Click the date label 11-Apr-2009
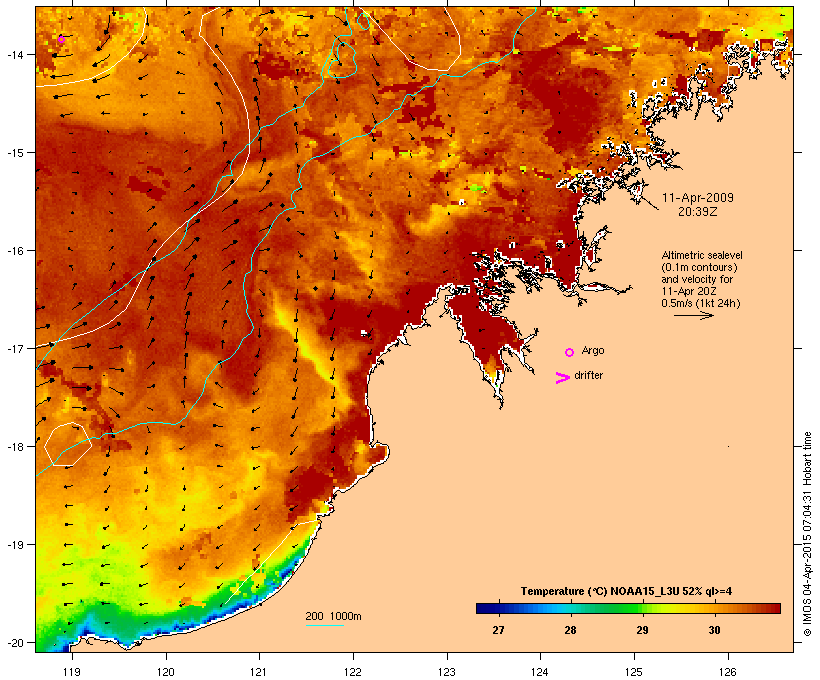This screenshot has width=820, height=680. click(698, 198)
